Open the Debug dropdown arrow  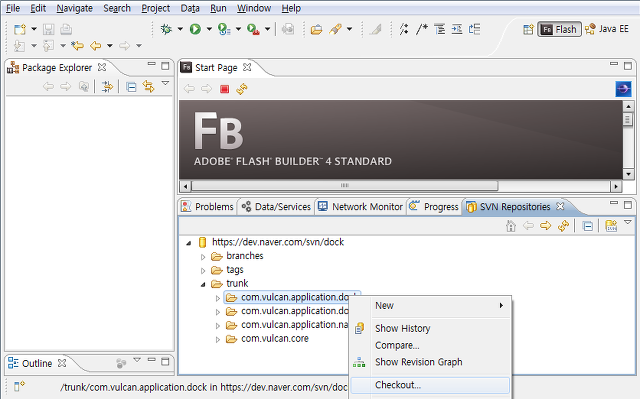[180, 29]
